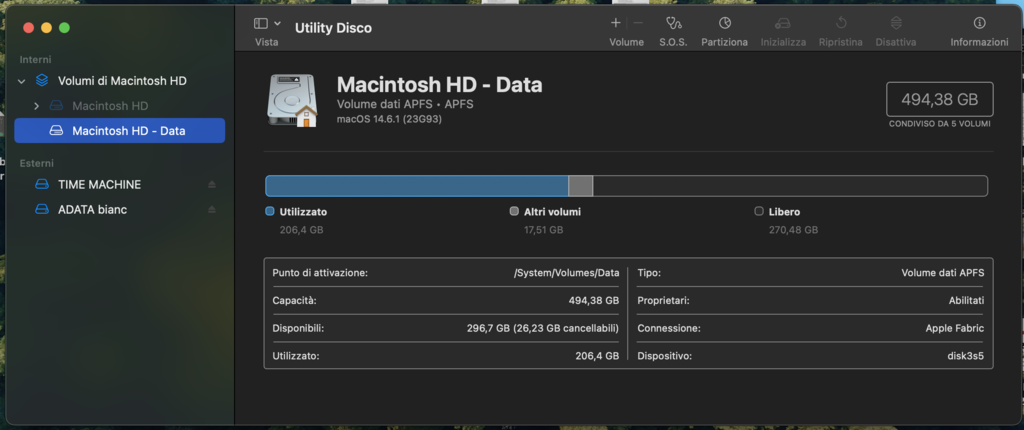
Task: Click the Esterni sidebar section header
Action: [37, 163]
